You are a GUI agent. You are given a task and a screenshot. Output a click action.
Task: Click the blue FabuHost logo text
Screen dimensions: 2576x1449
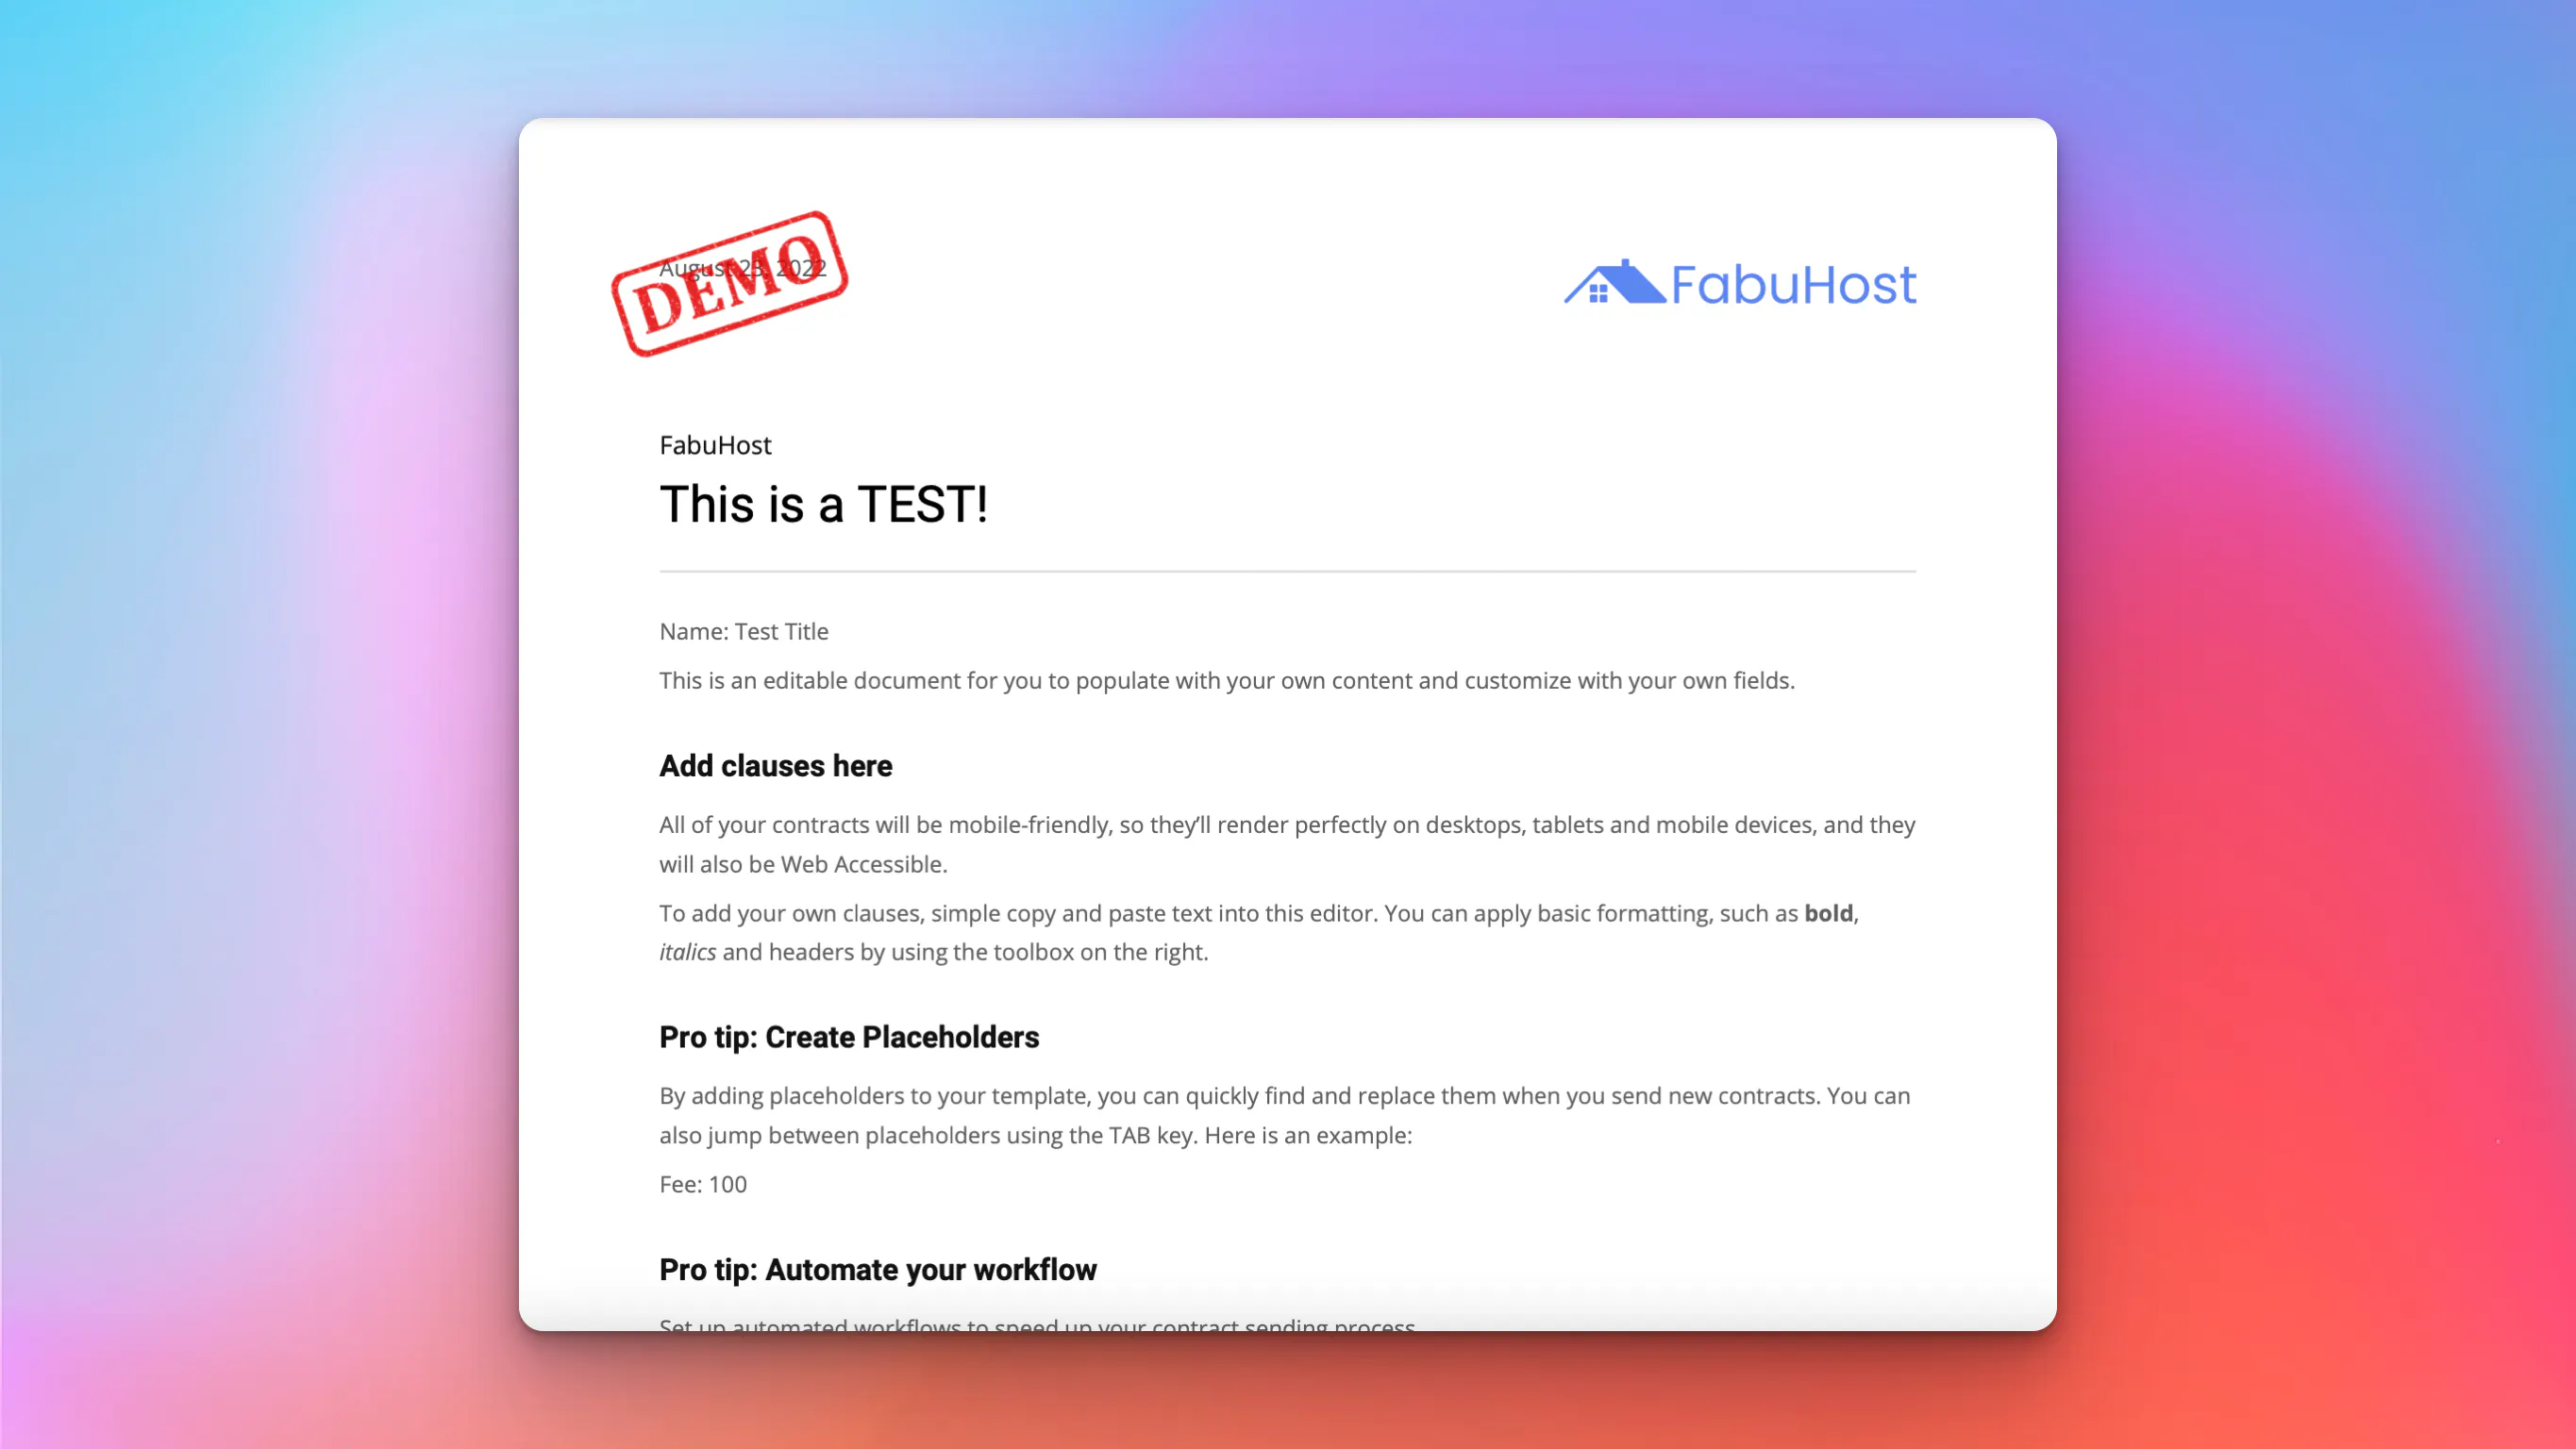click(x=1793, y=285)
